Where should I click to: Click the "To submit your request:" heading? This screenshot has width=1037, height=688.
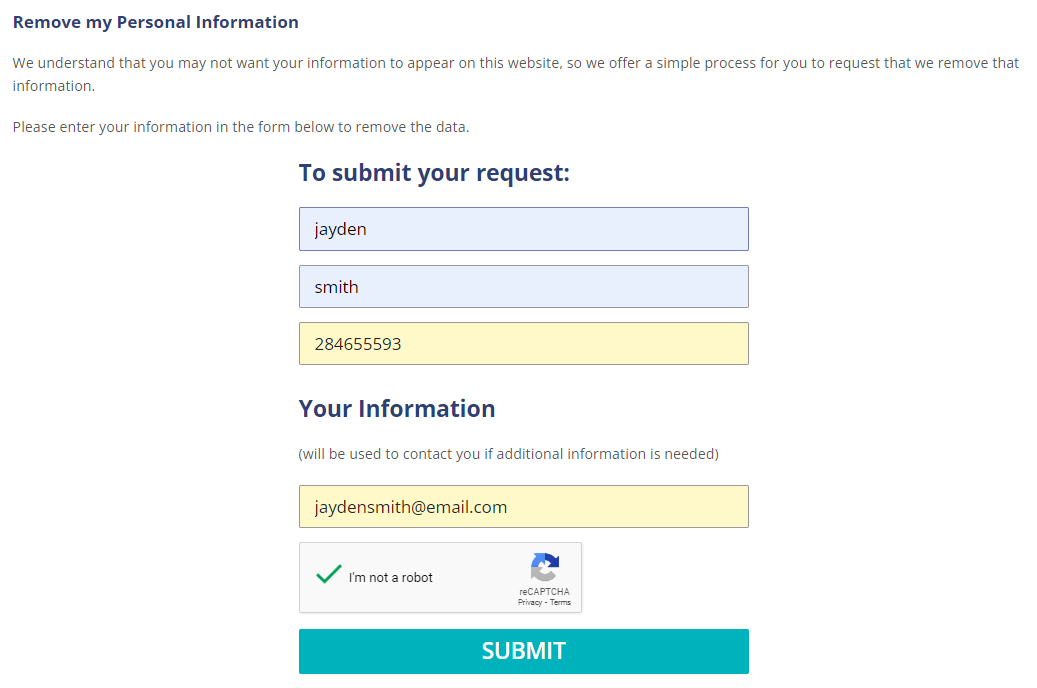(x=434, y=173)
